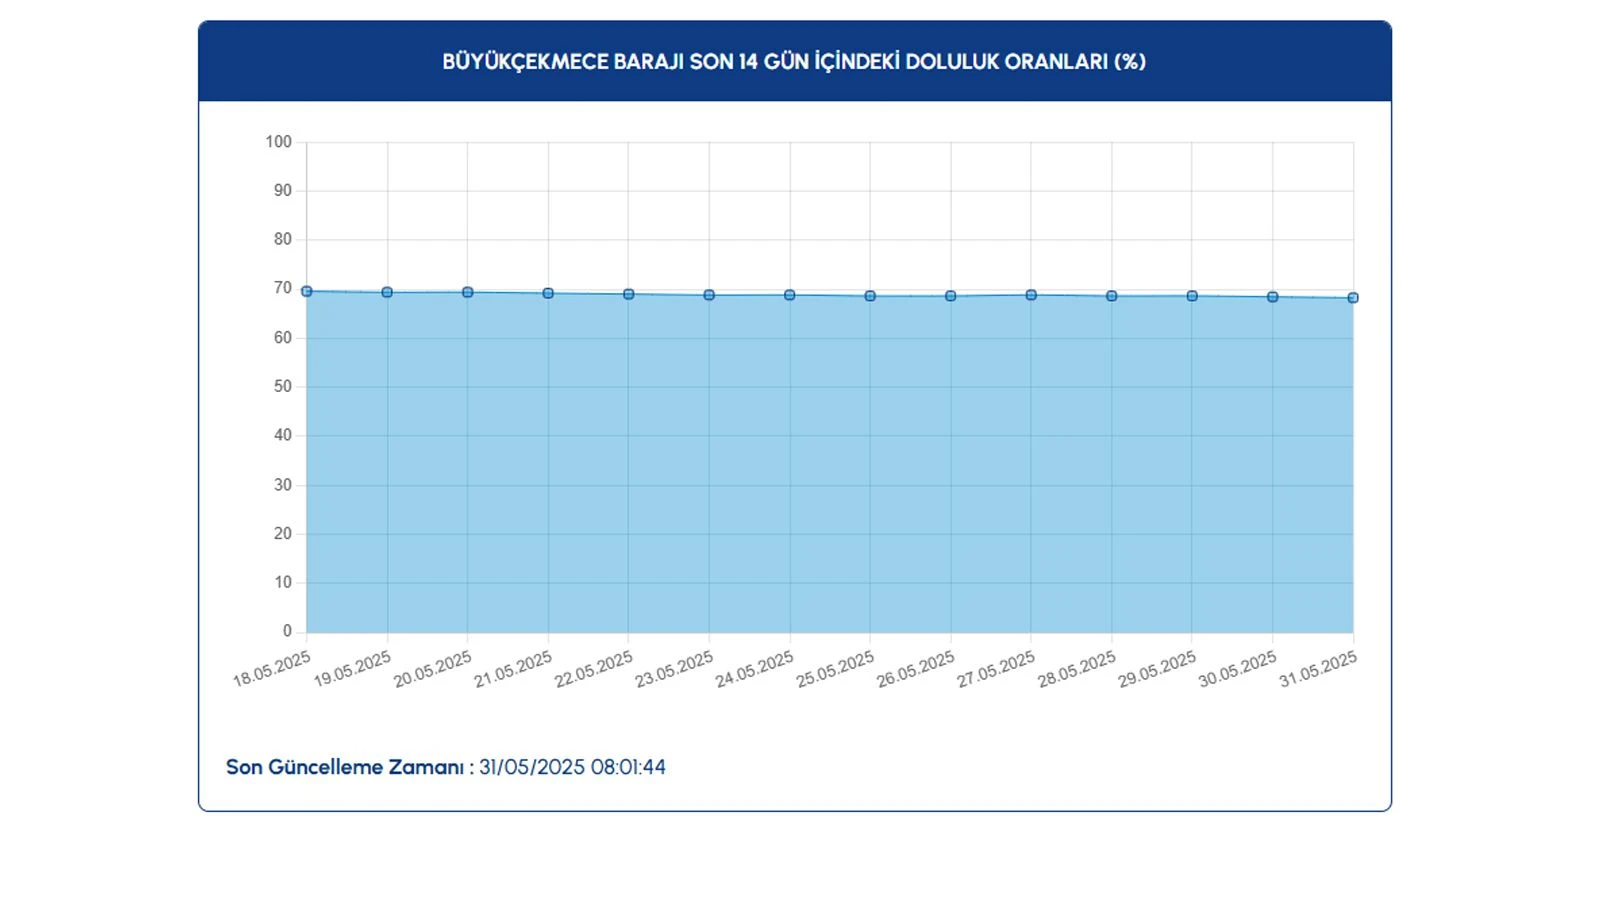1600x900 pixels.
Task: Pick the 29.05.2025 chart point
Action: 1192,297
